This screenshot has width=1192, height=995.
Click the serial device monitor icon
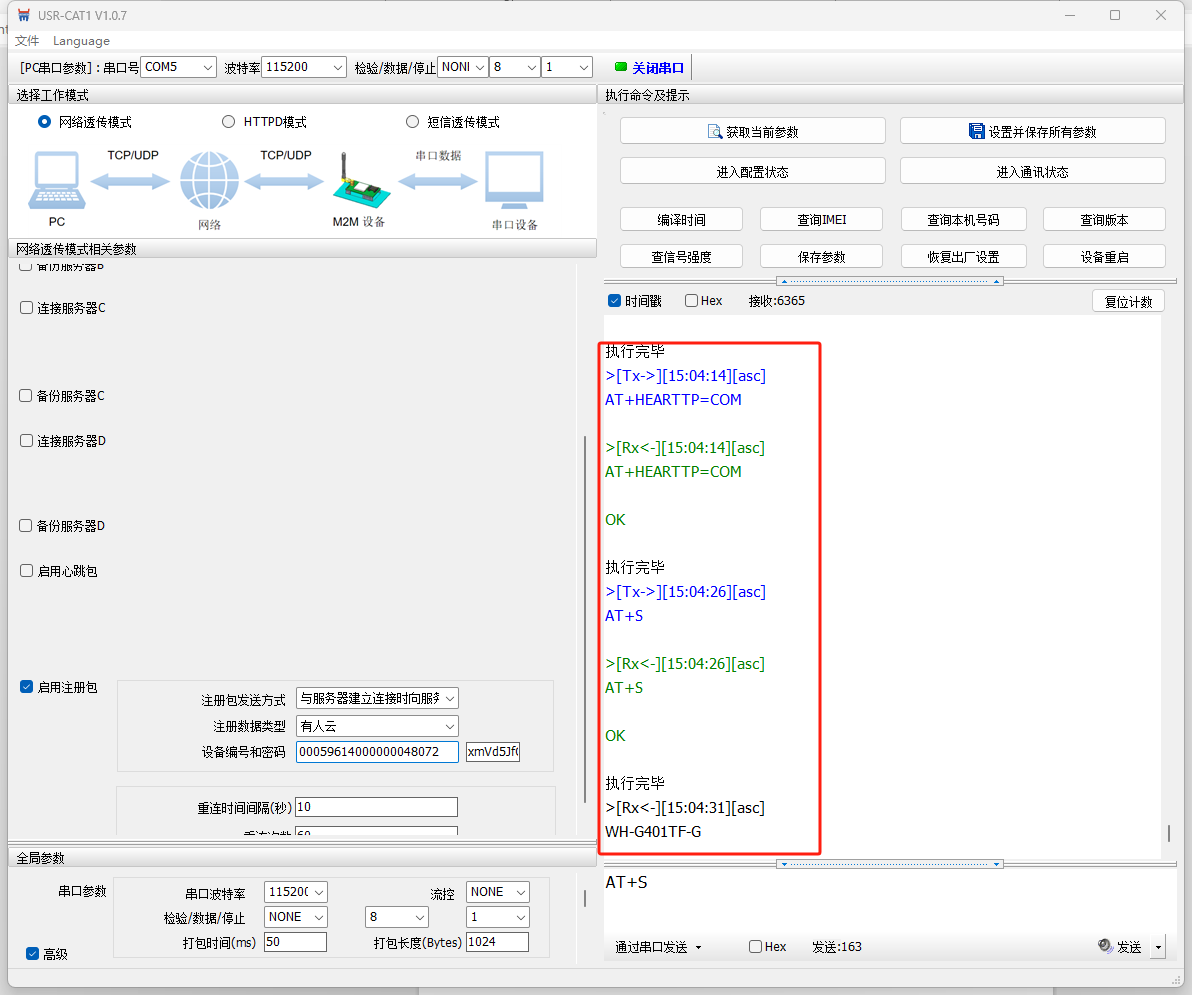[514, 181]
